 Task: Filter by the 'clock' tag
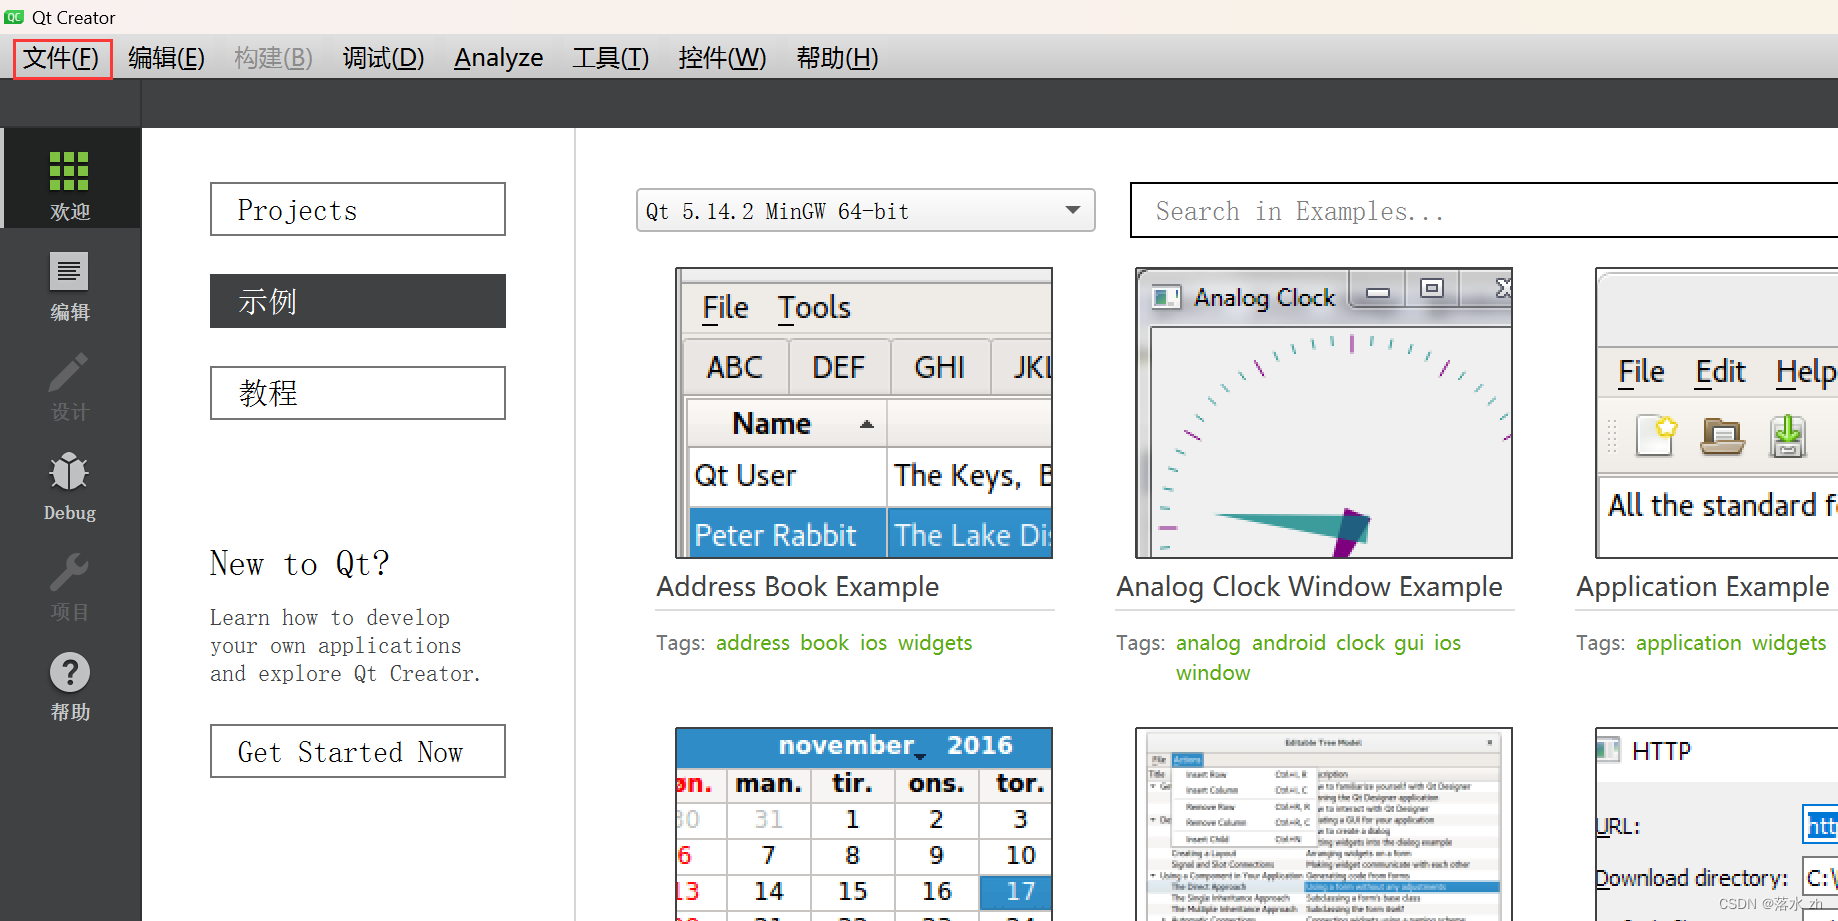1360,642
